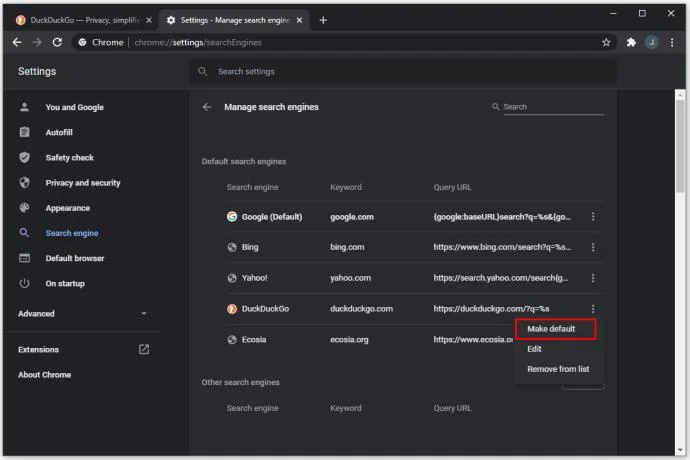Open a new tab with plus button
Screen dimensions: 690x460
pyautogui.click(x=323, y=20)
